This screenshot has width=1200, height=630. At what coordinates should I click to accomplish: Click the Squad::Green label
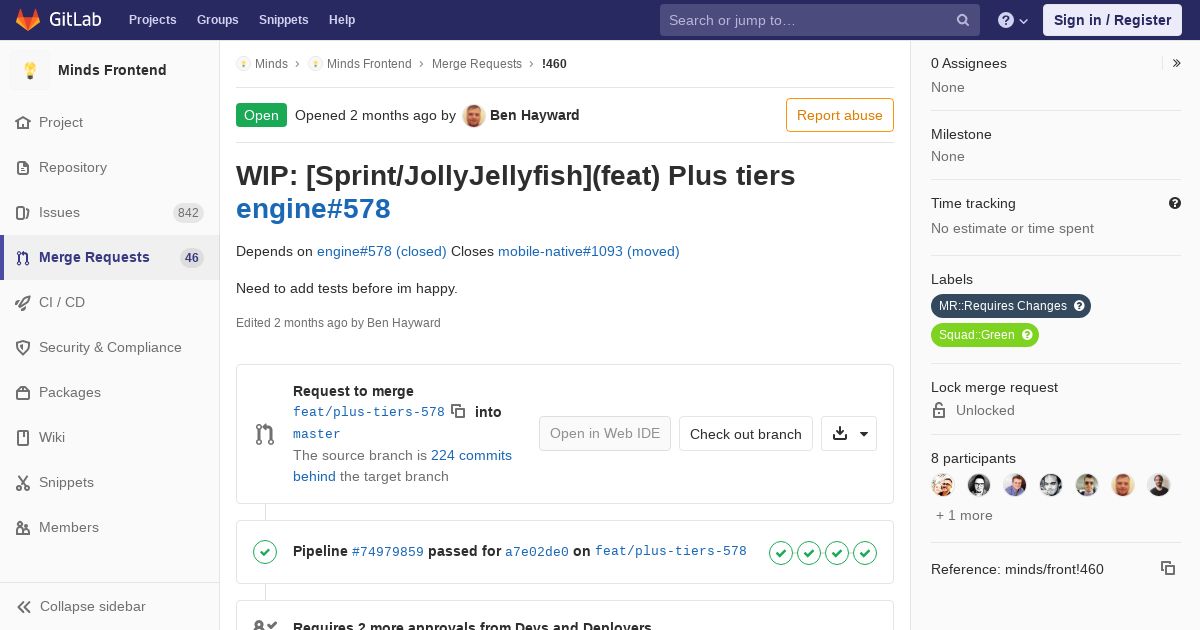[x=985, y=335]
